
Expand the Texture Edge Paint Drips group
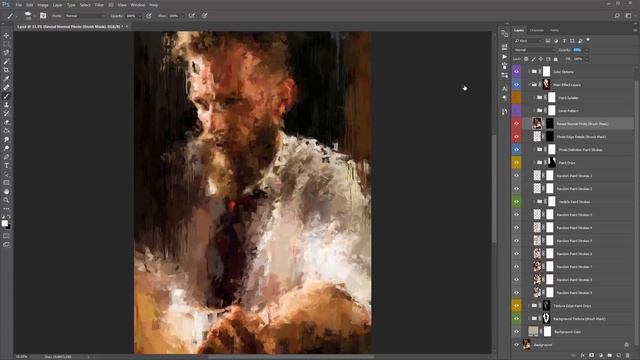[529, 305]
